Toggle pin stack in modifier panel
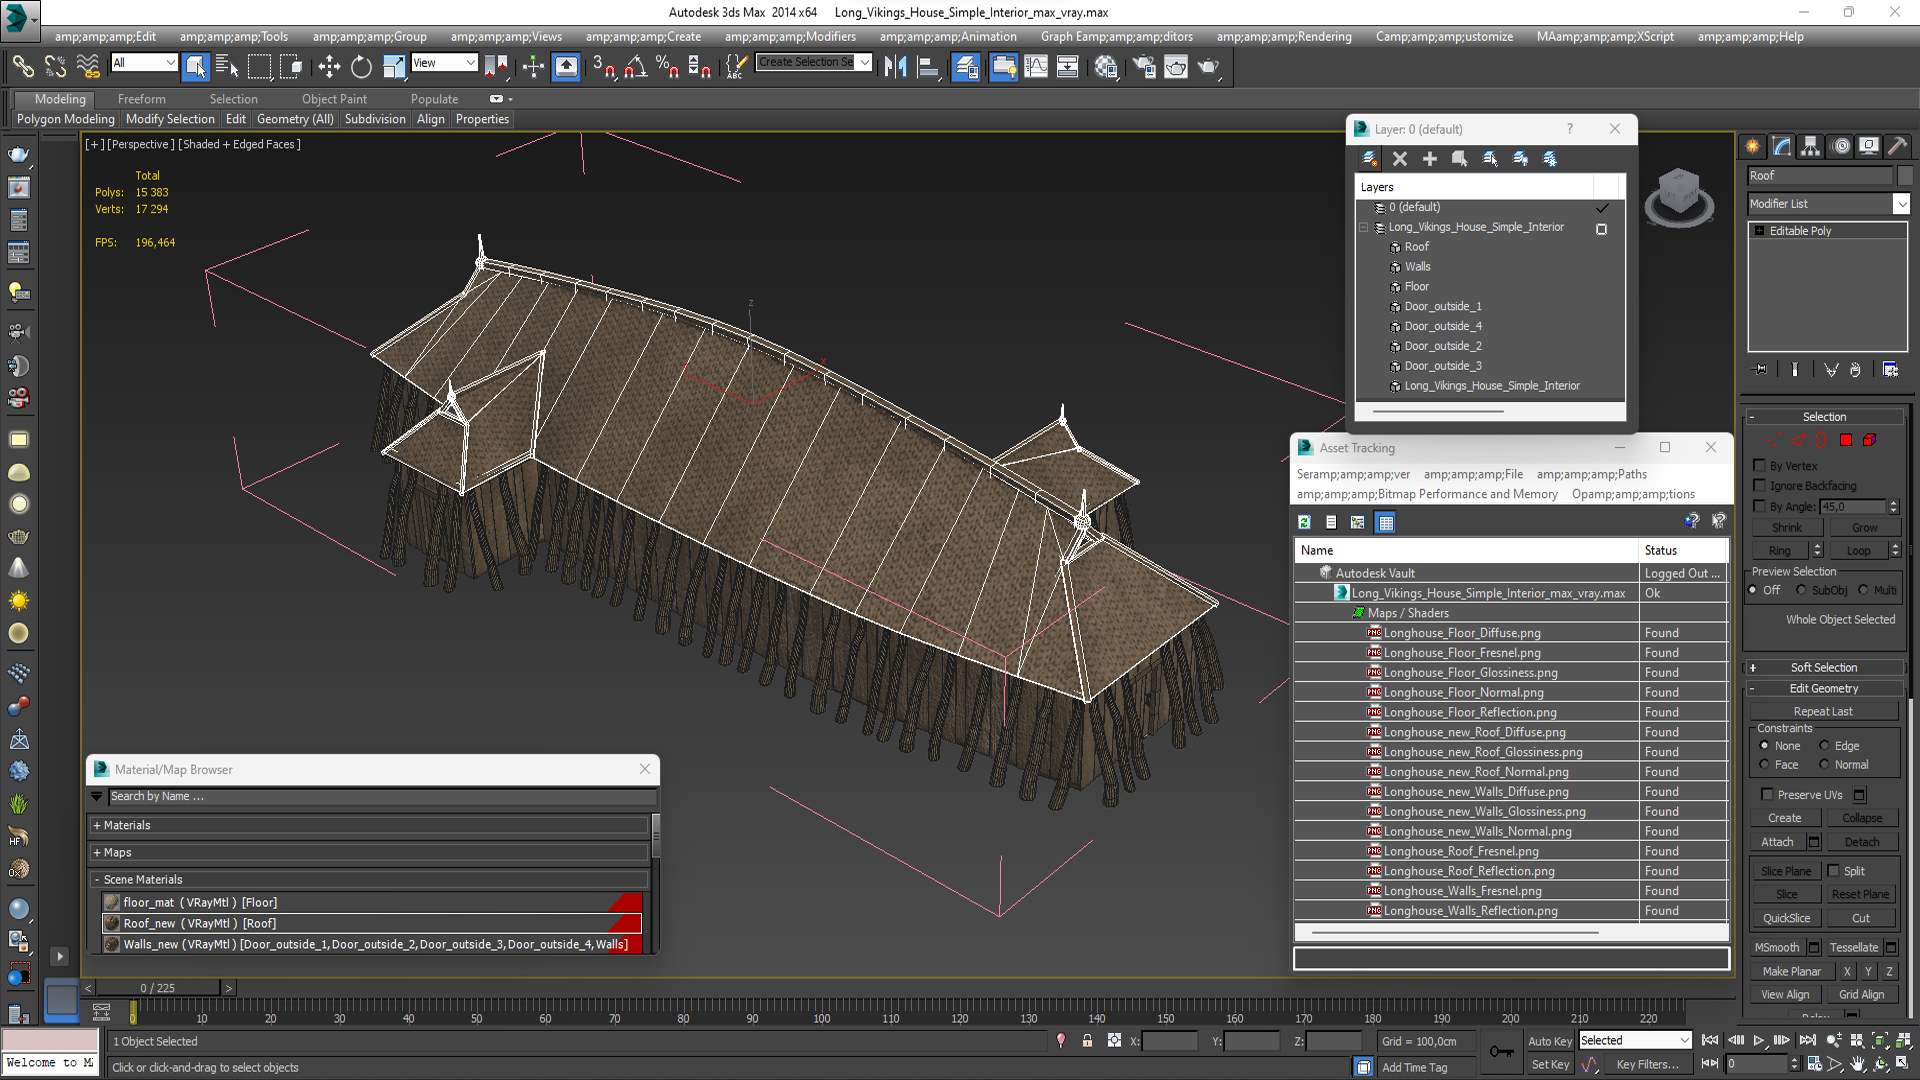 click(1761, 370)
